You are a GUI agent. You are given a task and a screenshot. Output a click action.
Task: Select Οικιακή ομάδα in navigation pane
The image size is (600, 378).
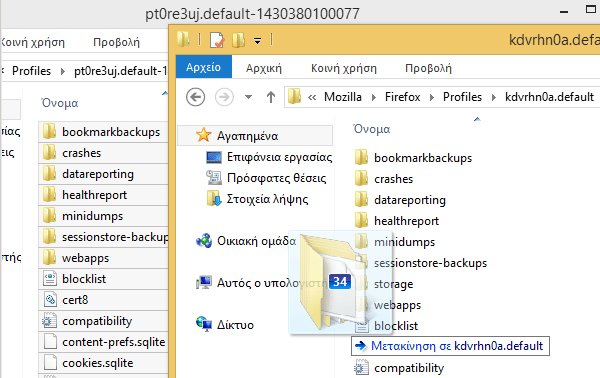point(256,241)
